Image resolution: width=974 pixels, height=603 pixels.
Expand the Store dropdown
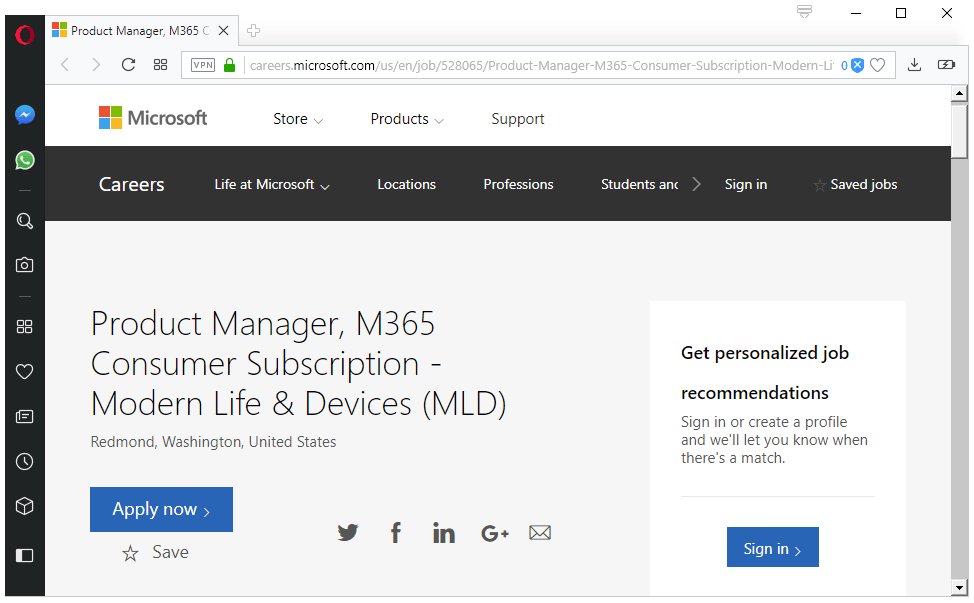point(298,119)
